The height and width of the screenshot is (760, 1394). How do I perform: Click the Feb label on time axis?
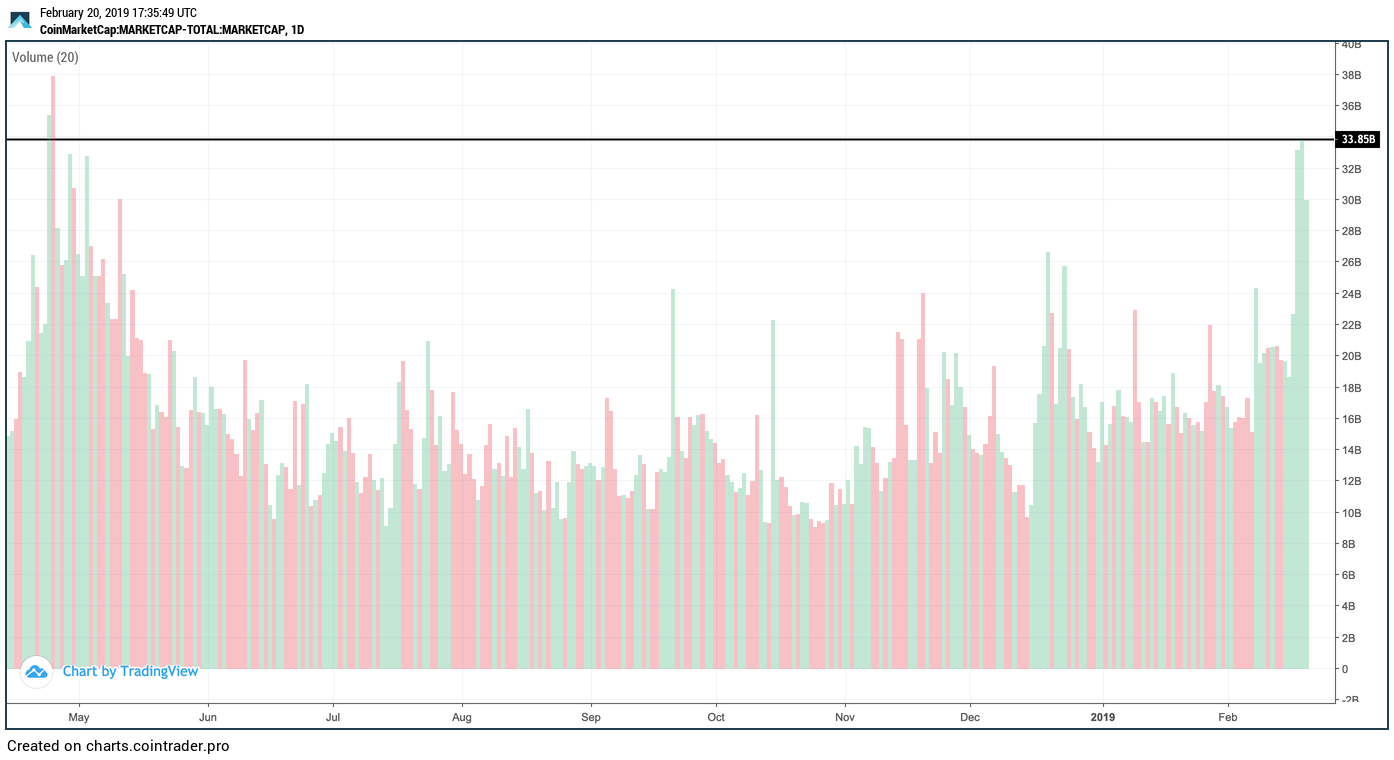pyautogui.click(x=1227, y=717)
